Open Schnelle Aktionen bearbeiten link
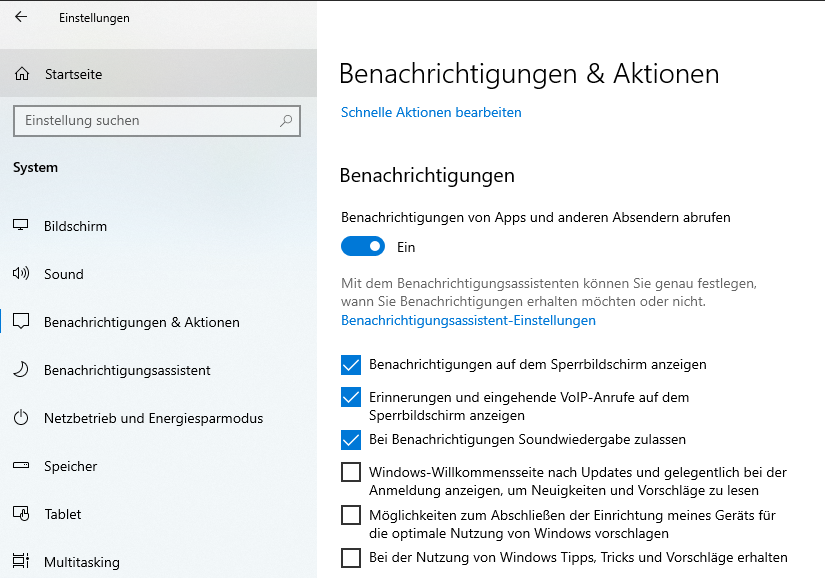The width and height of the screenshot is (825, 578). click(431, 113)
